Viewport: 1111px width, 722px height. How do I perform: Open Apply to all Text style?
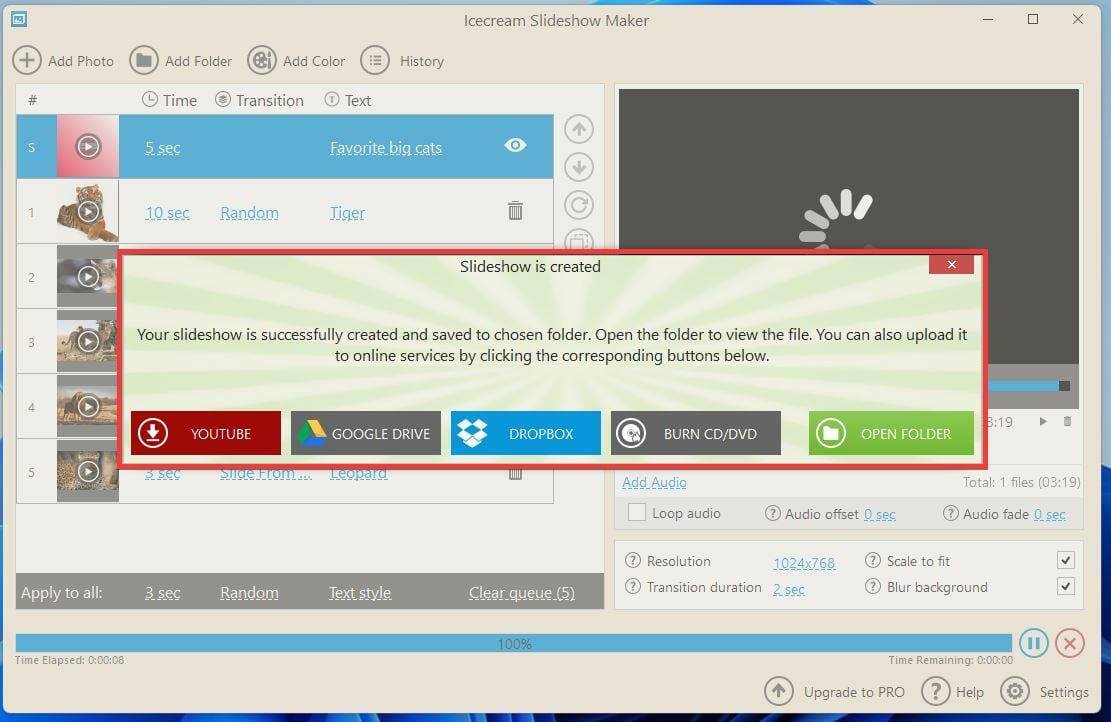click(x=359, y=592)
